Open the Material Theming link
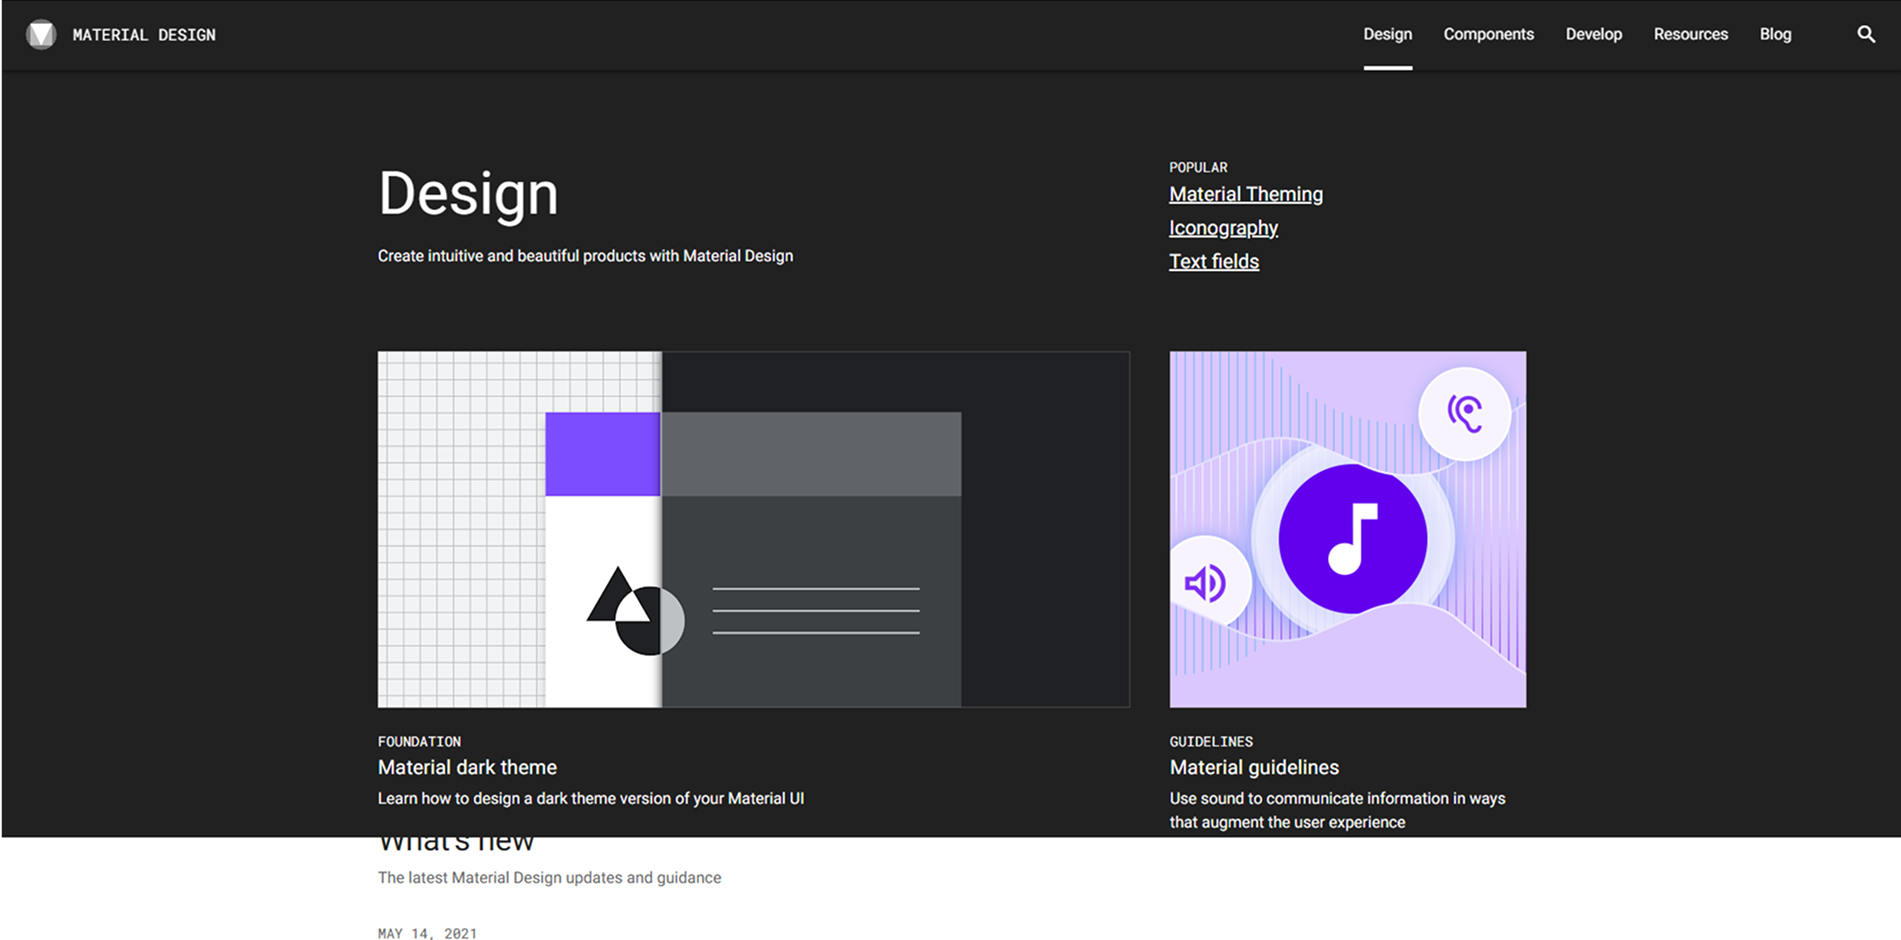This screenshot has height=940, width=1901. (1246, 194)
